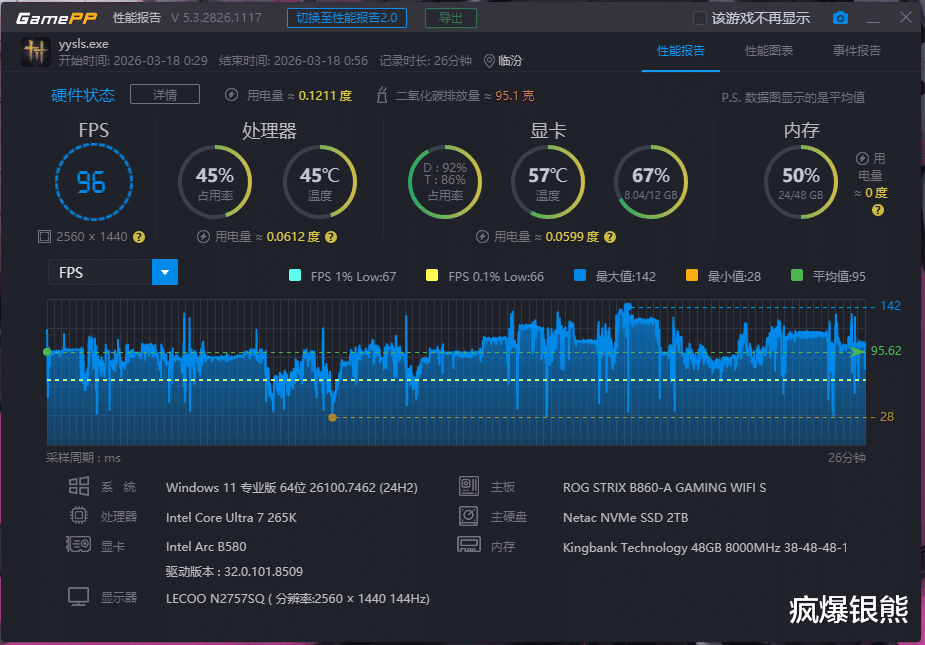
Task: Click the memory 50% gauge
Action: (x=801, y=182)
